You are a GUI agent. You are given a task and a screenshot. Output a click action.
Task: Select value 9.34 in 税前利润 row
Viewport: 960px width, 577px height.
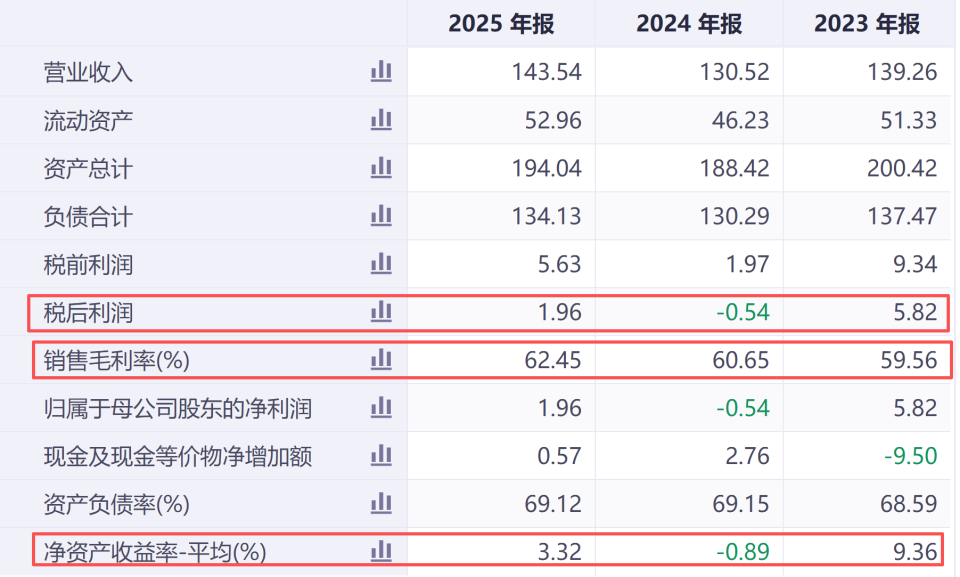915,265
